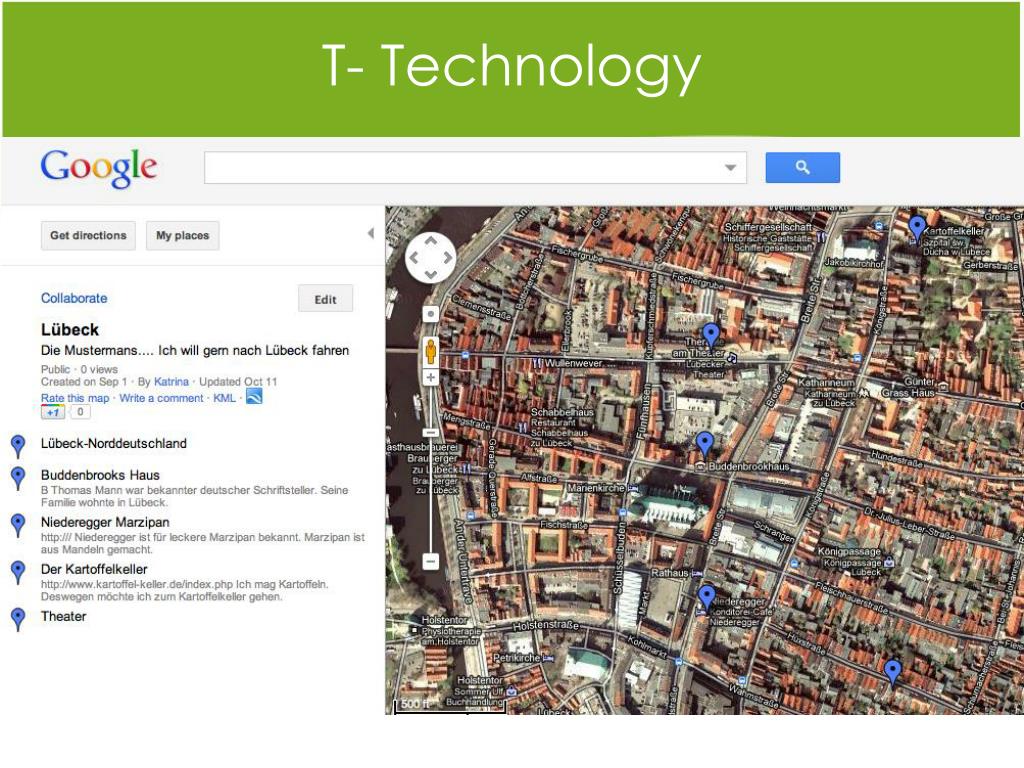Viewport: 1024px width, 768px height.
Task: Select Niederegger Marzipan in the list
Action: tap(105, 522)
